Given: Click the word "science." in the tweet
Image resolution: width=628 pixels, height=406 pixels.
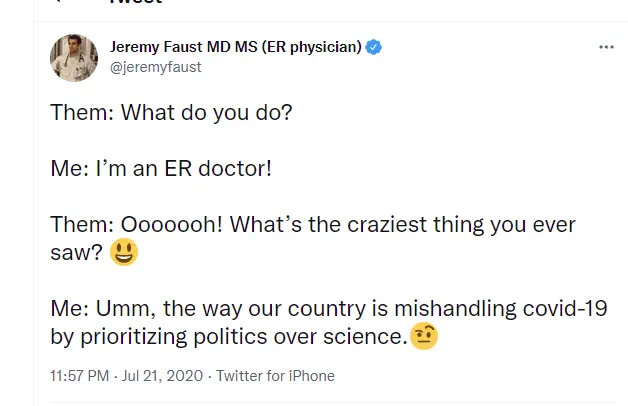Looking at the screenshot, I should (366, 338).
